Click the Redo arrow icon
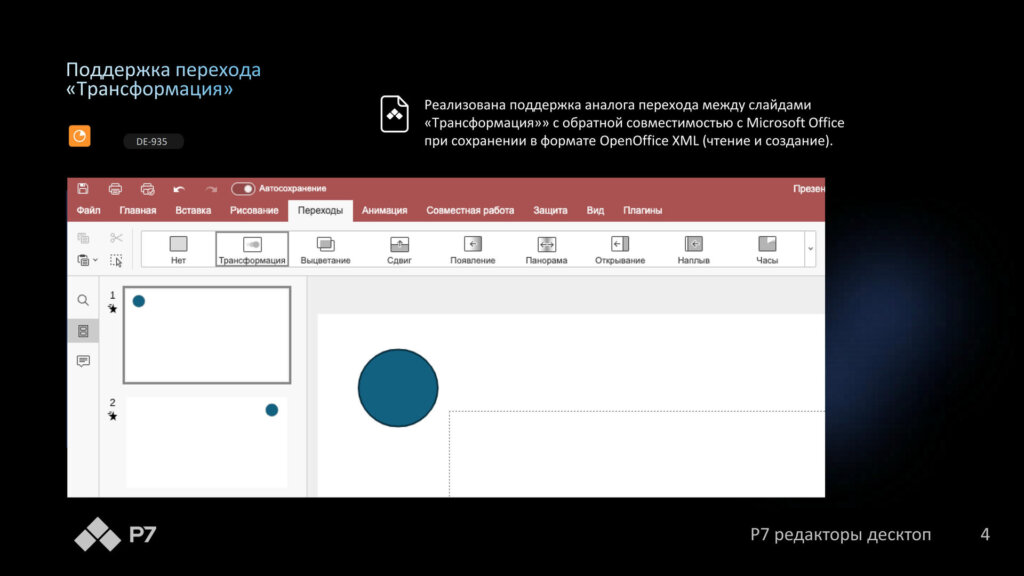The height and width of the screenshot is (576, 1024). (x=211, y=189)
